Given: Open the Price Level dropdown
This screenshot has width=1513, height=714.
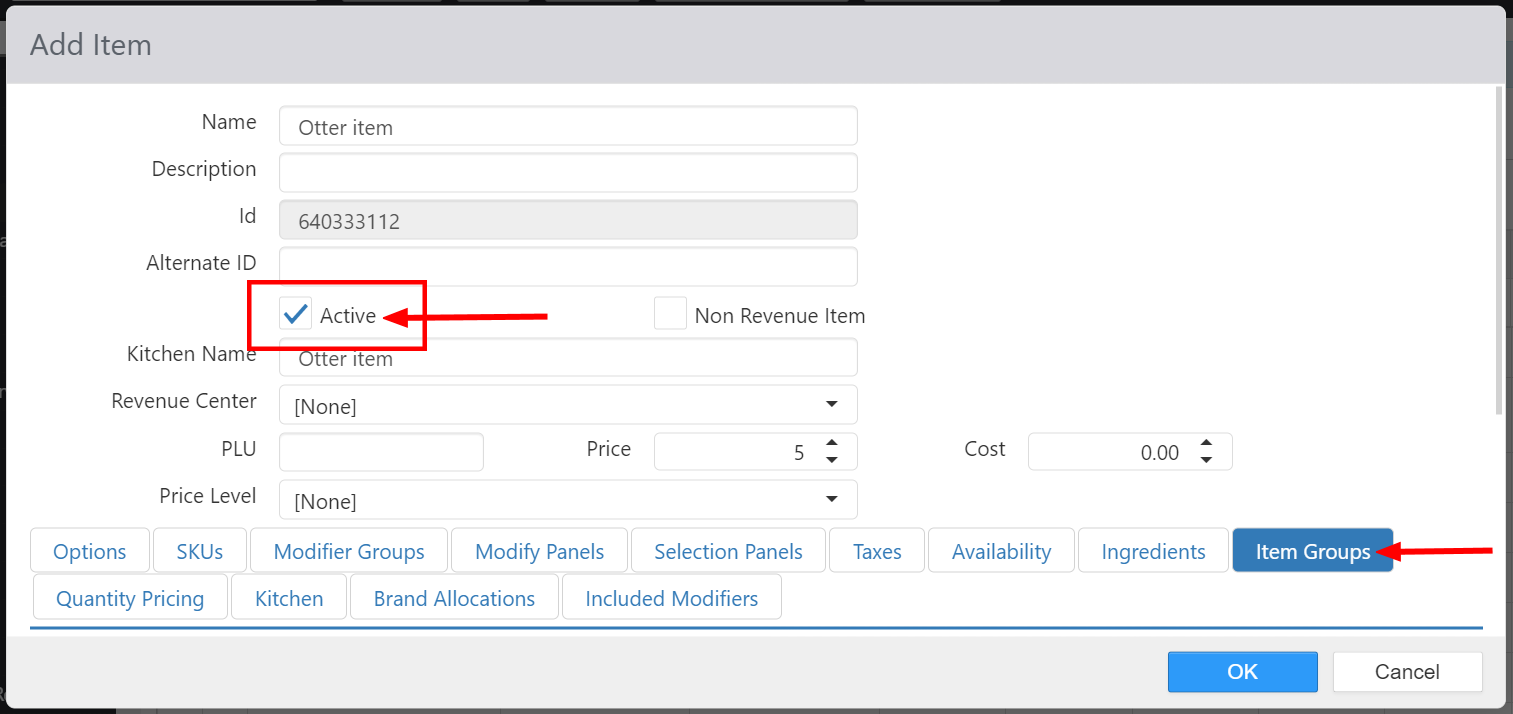Looking at the screenshot, I should coord(831,500).
